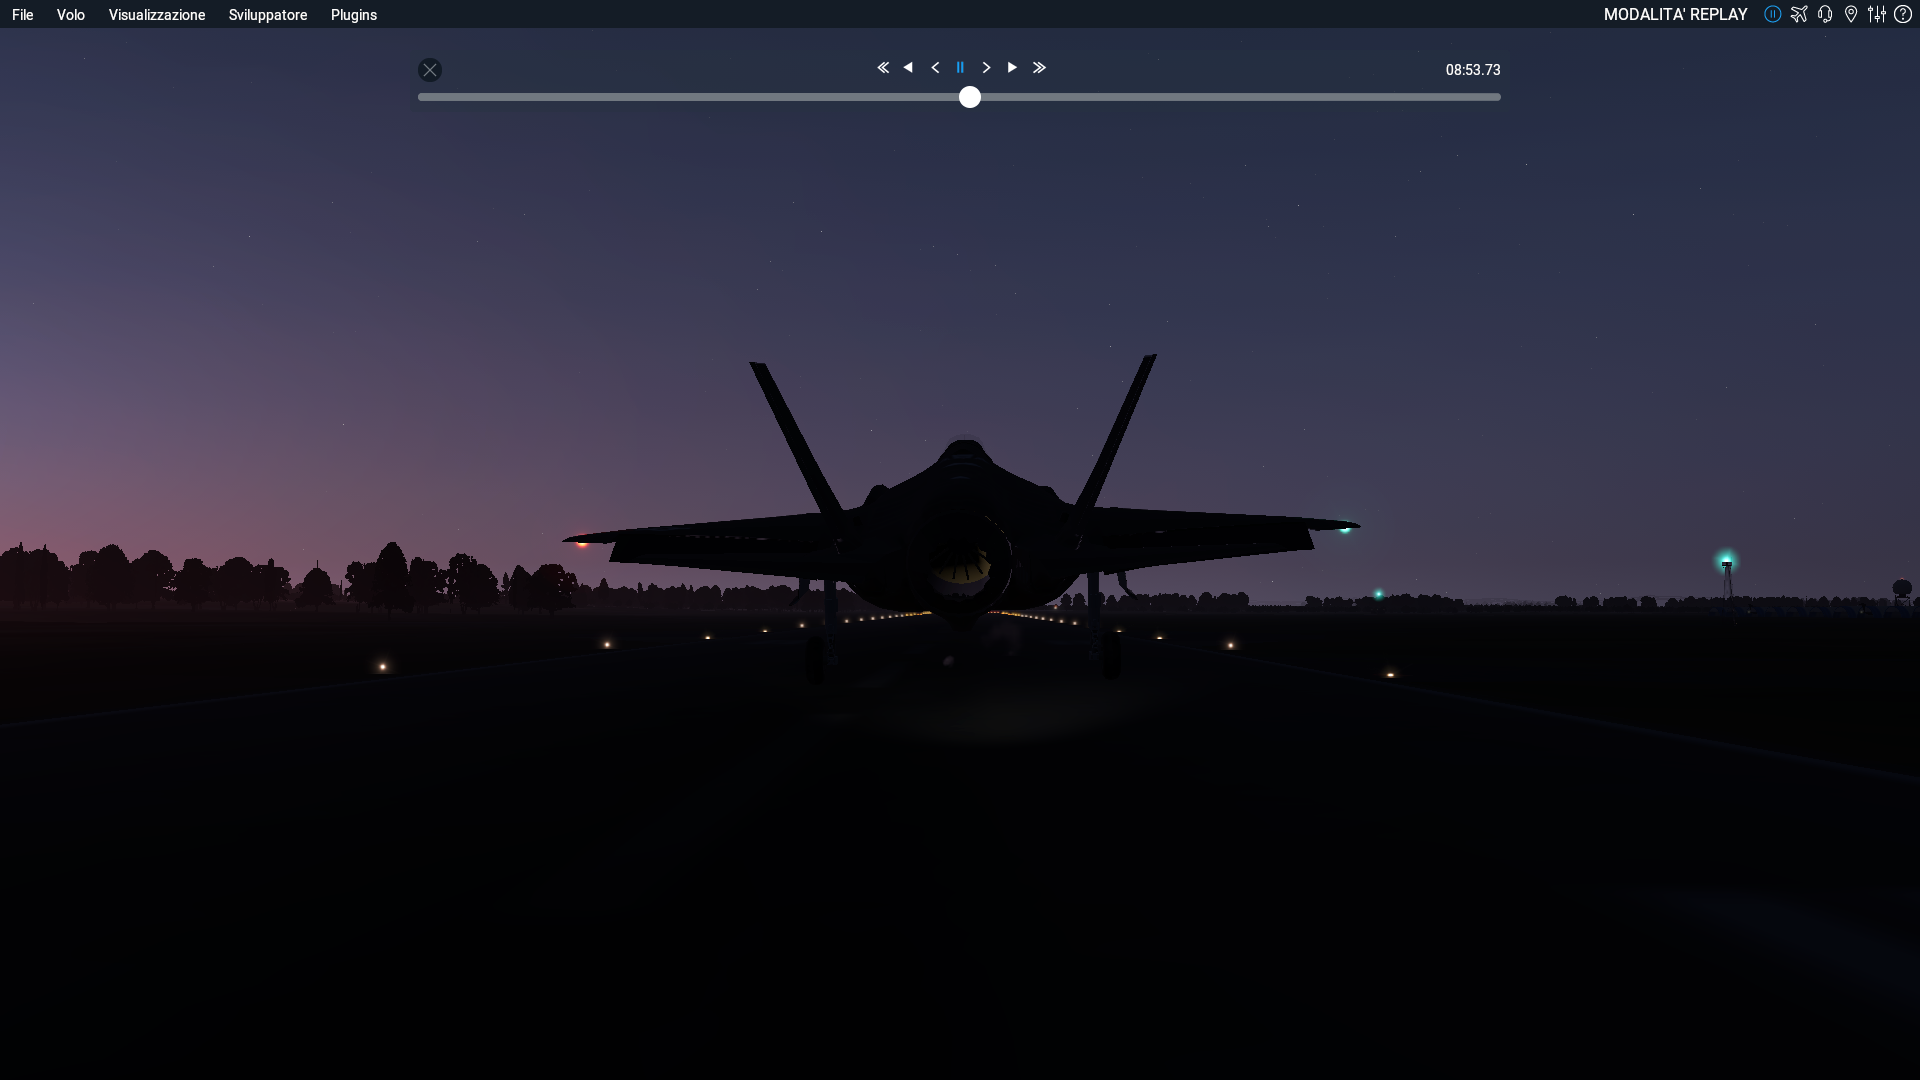Image resolution: width=1920 pixels, height=1080 pixels.
Task: Open the settings sliders icon
Action: coord(1877,14)
